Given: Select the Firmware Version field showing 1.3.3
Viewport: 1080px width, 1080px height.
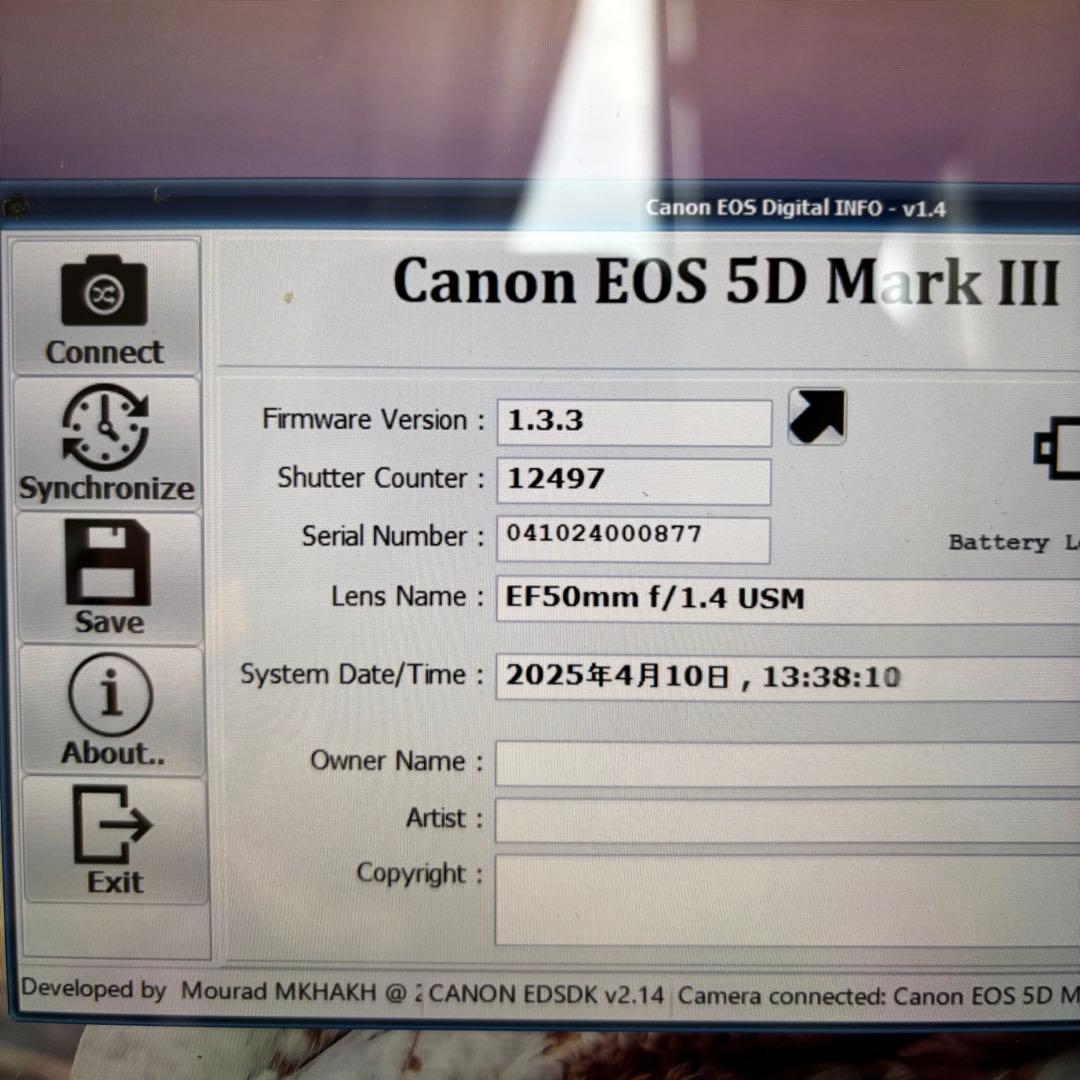Looking at the screenshot, I should pos(633,422).
